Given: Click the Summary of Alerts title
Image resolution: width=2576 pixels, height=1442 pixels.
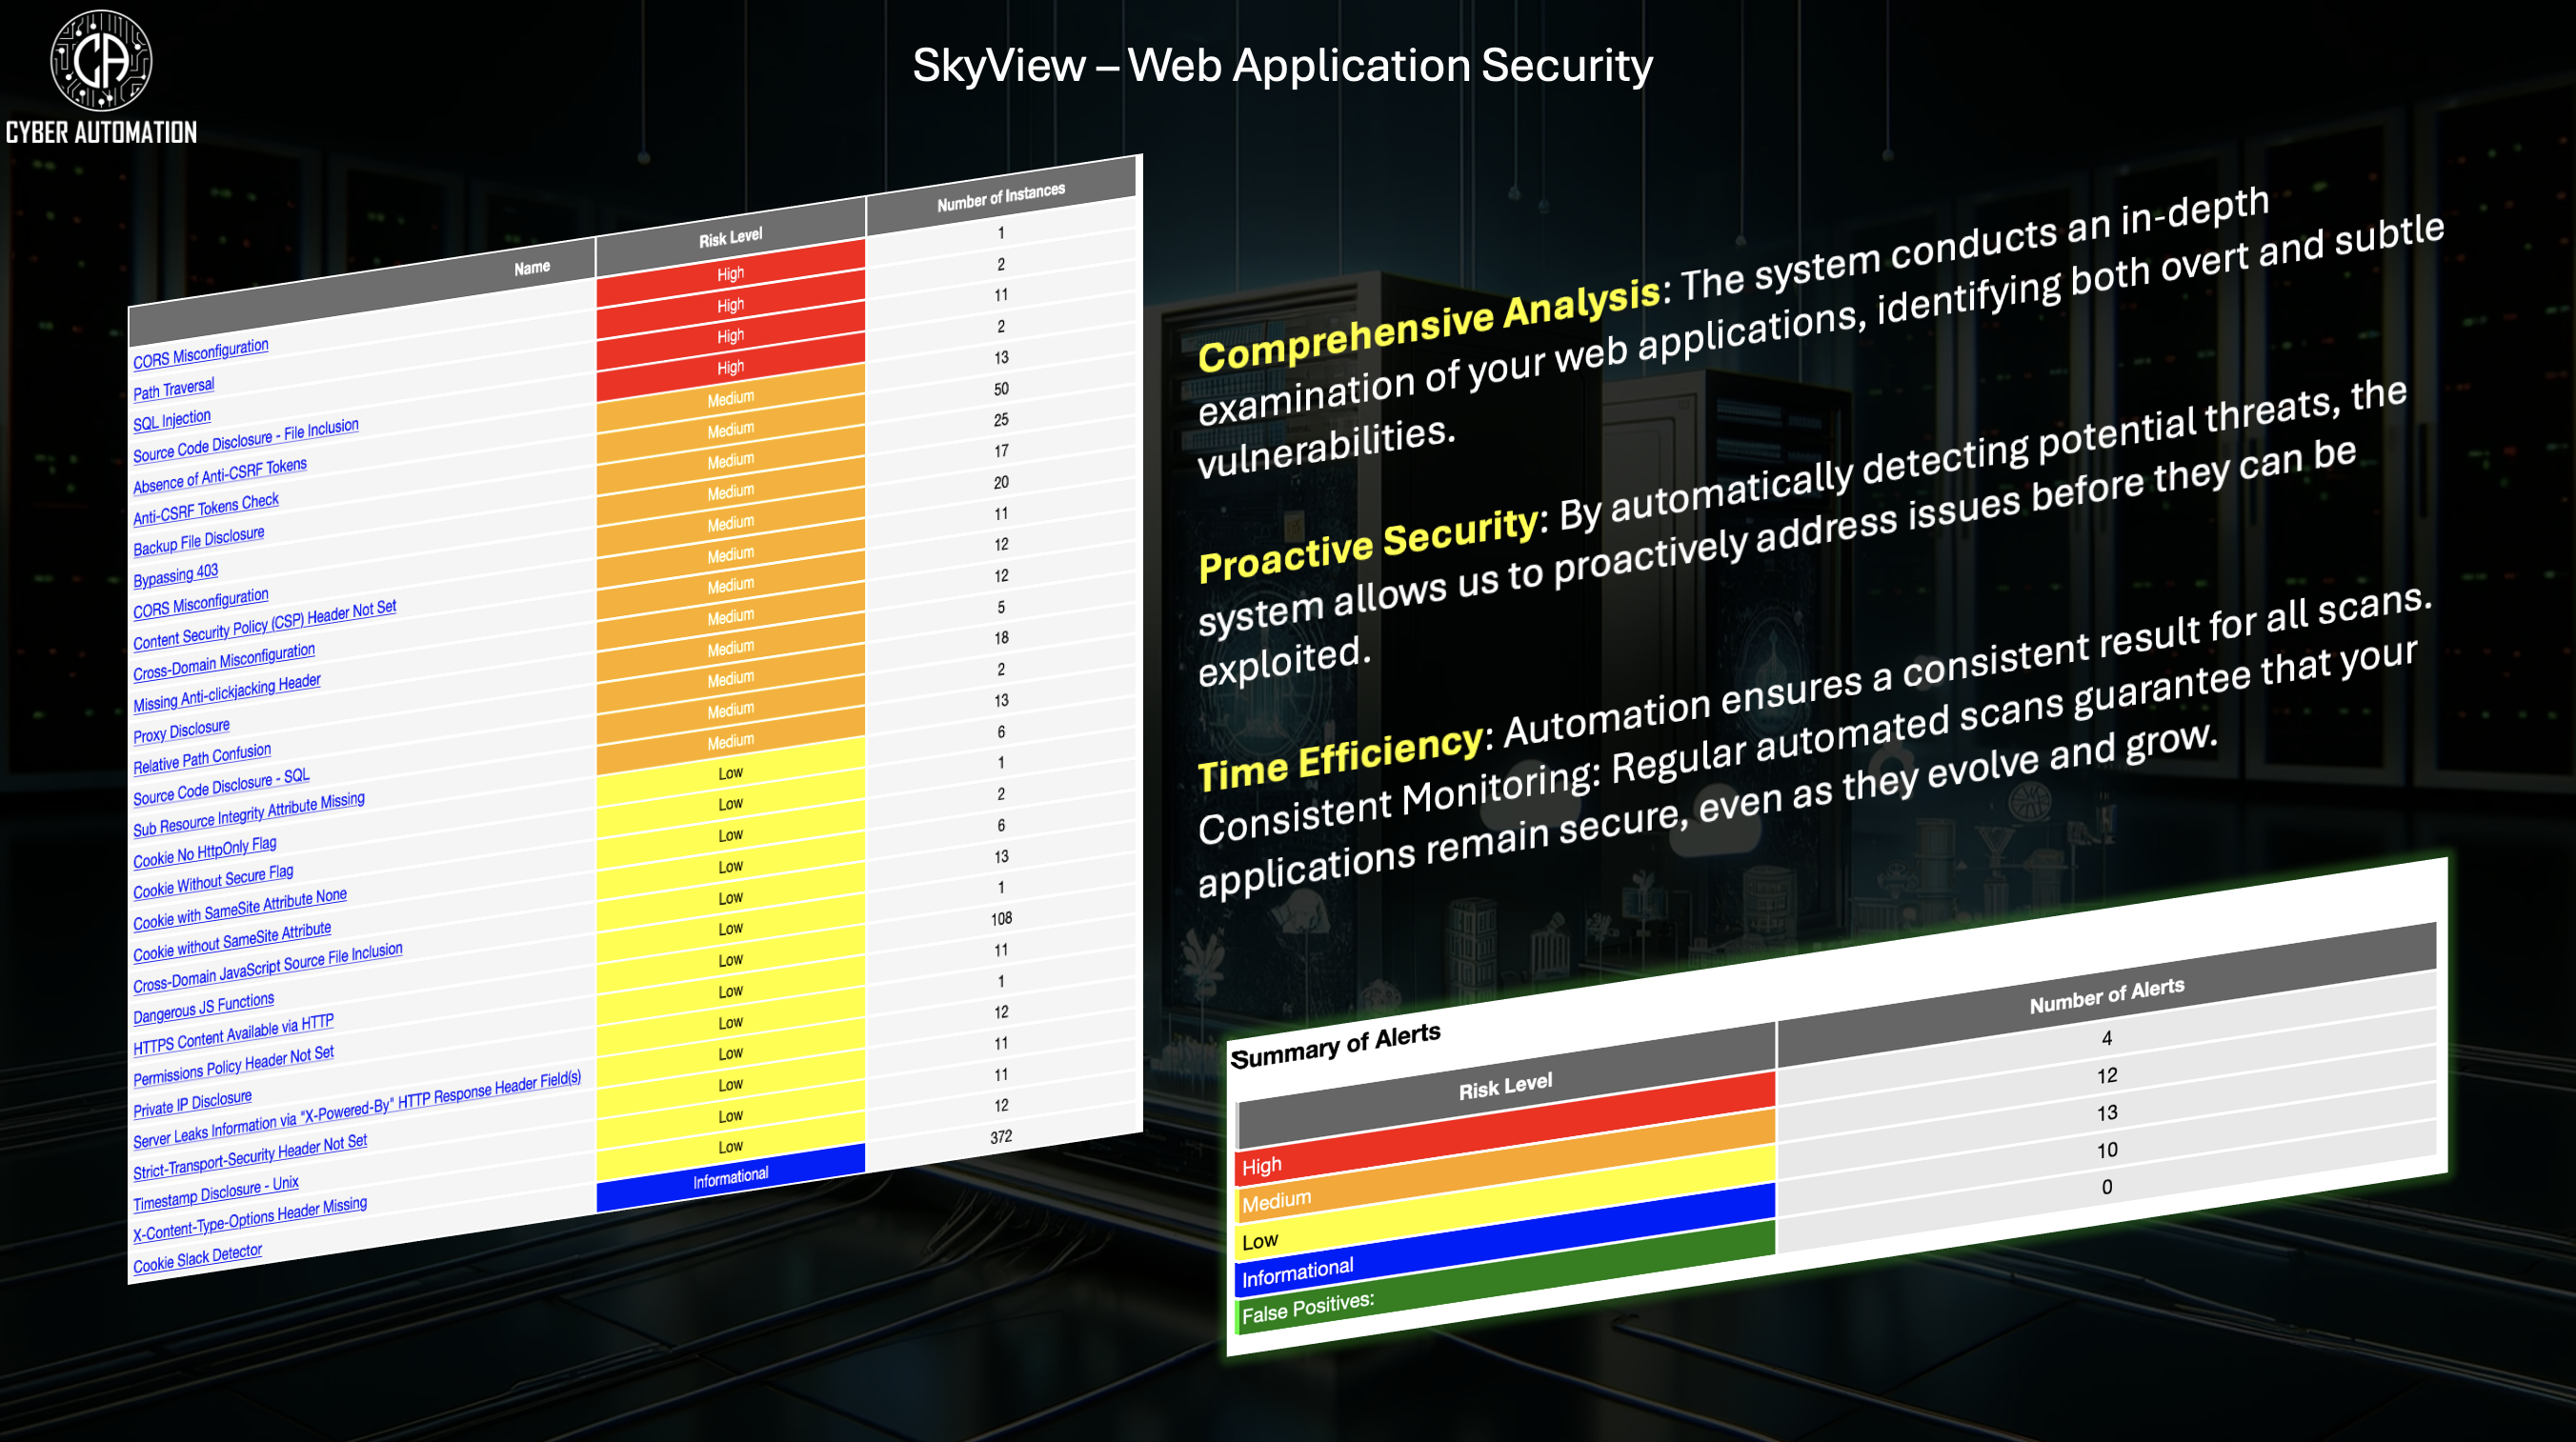Looking at the screenshot, I should point(1335,1046).
